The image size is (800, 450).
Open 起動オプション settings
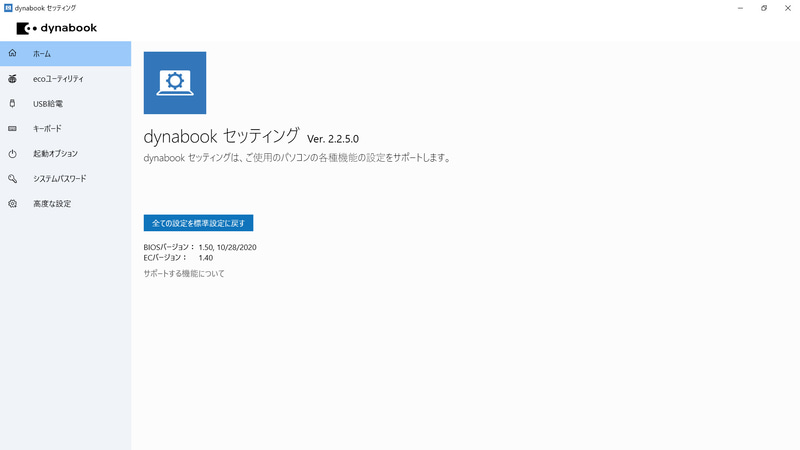[65, 154]
